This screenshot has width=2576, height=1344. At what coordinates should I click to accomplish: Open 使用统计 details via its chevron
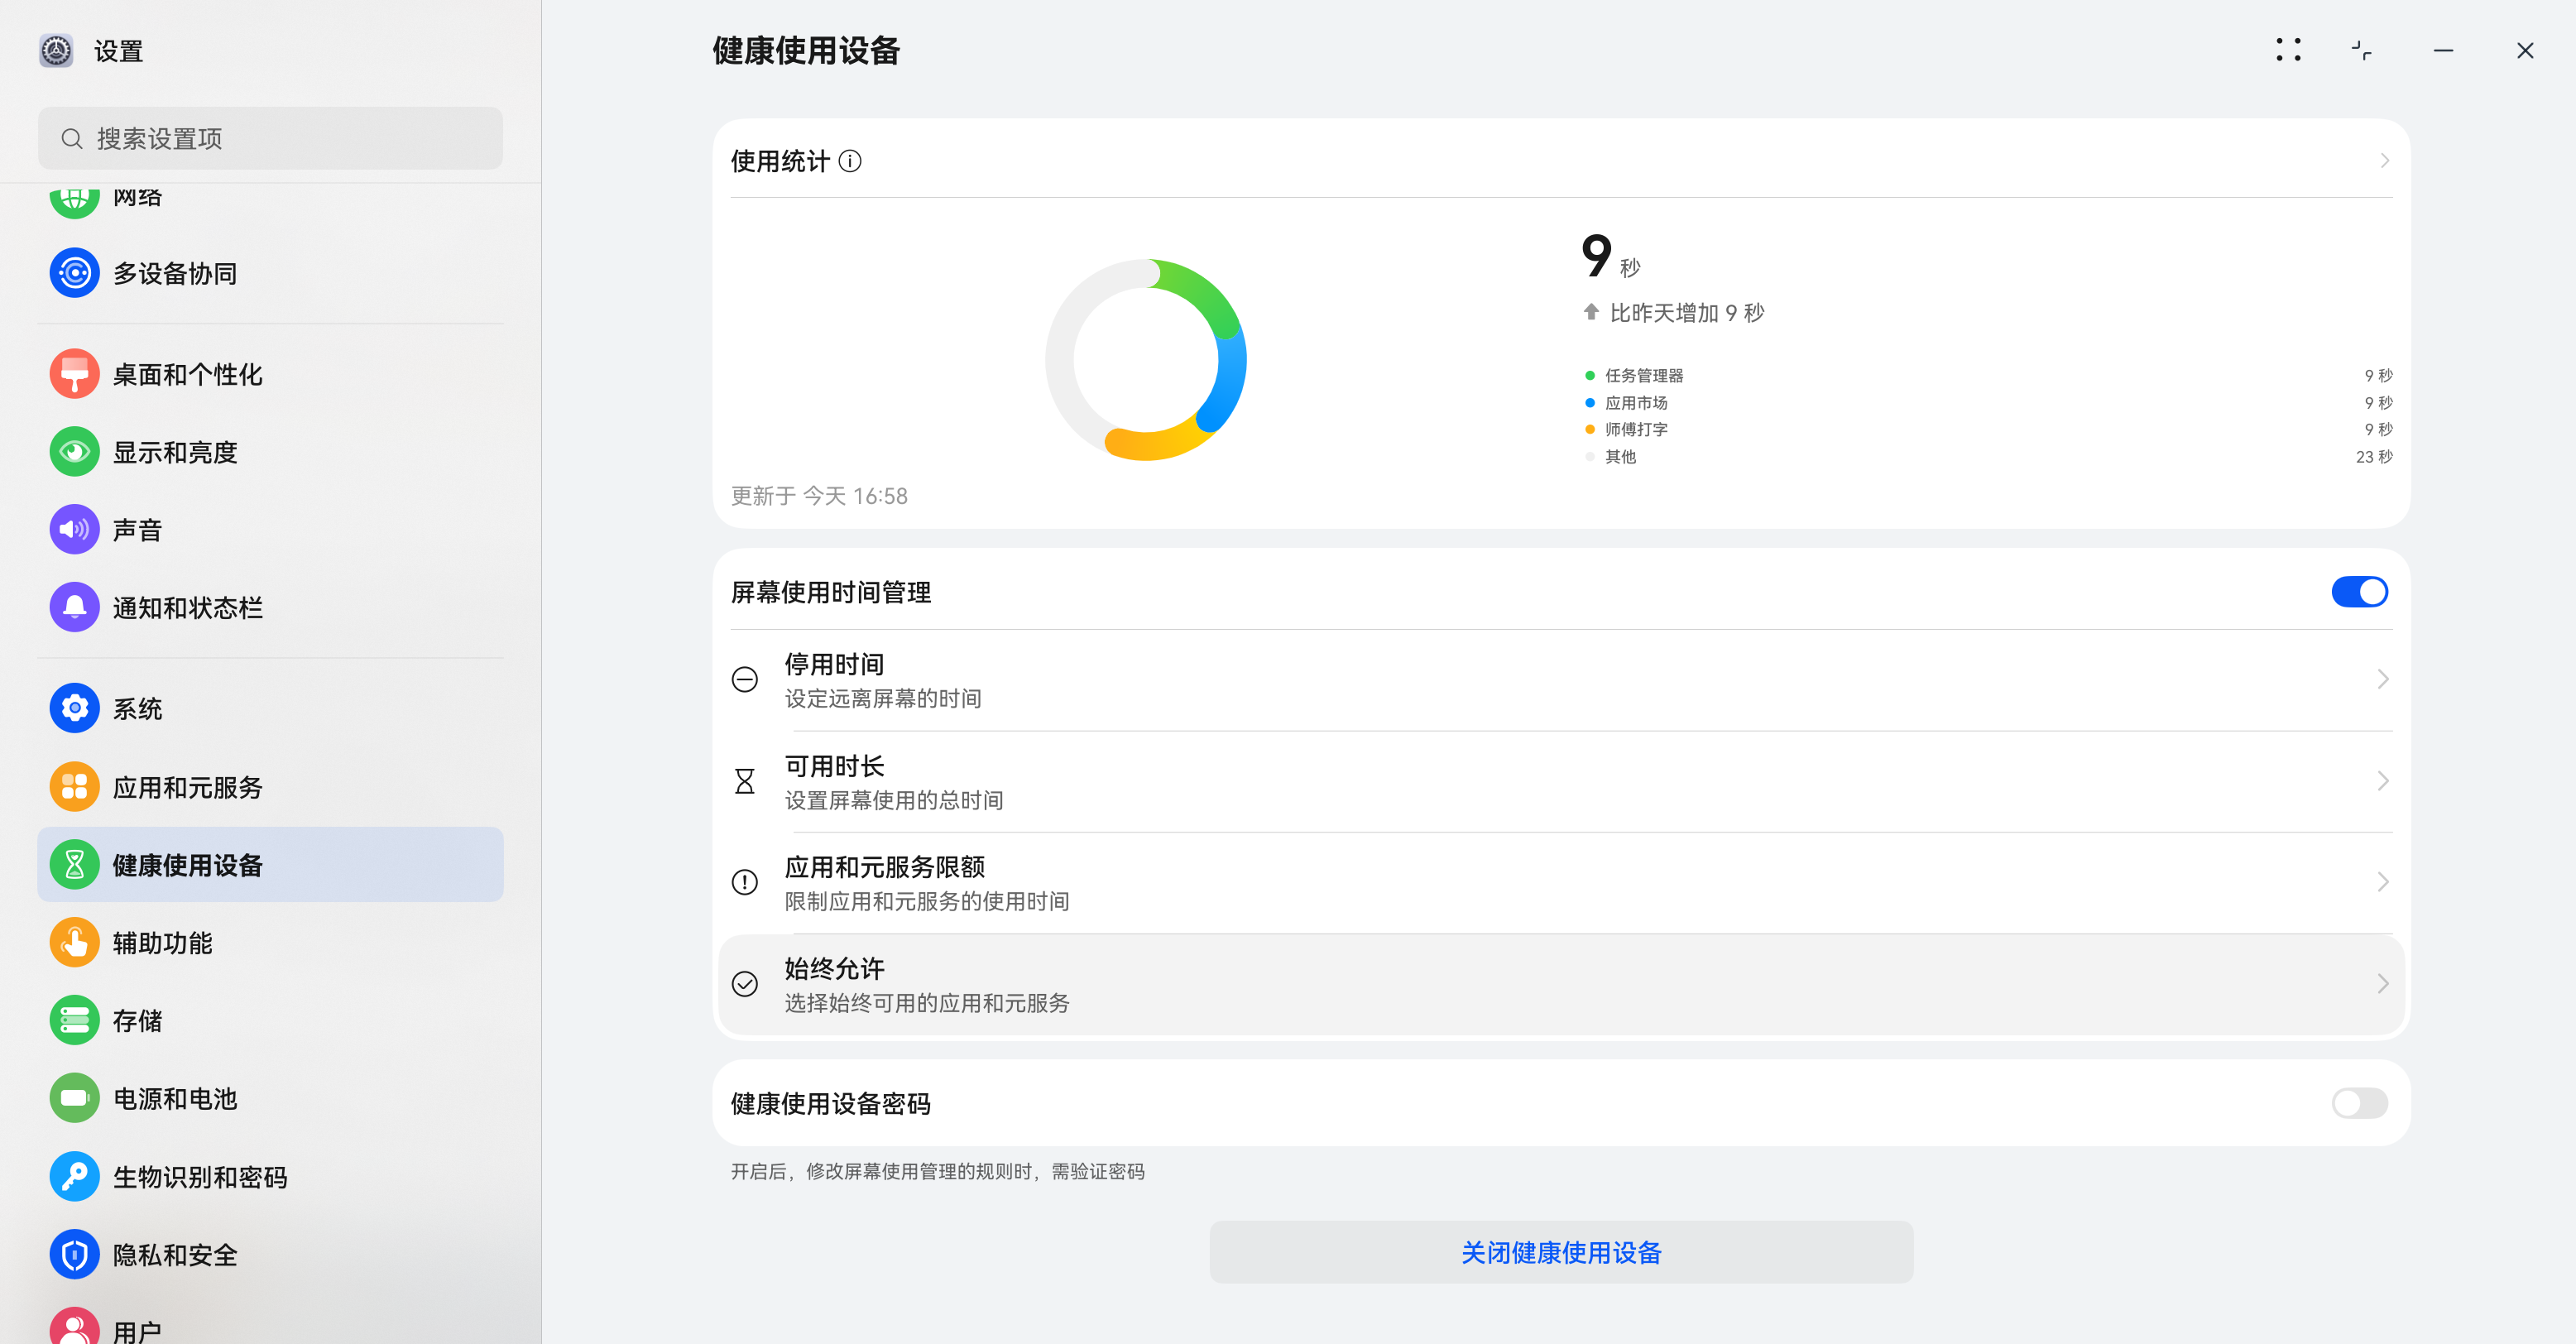coord(2384,160)
